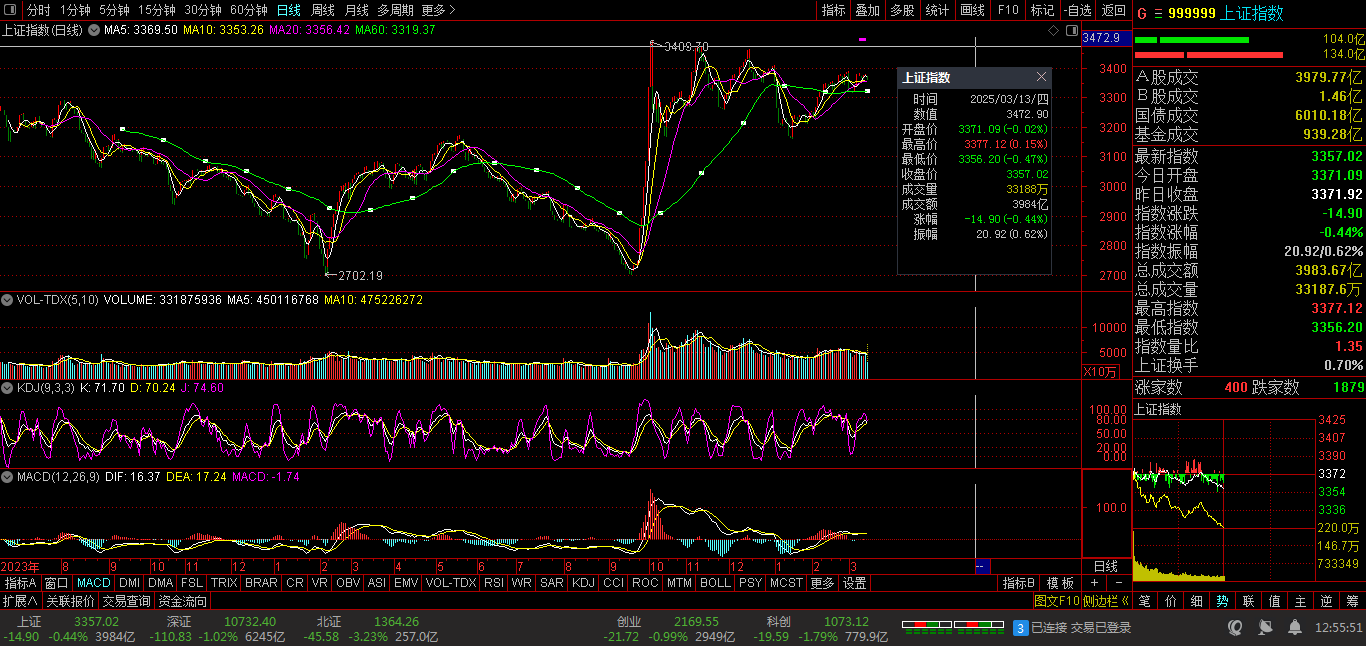
Task: Expand the KDJ indicator dropdown circle
Action: [x=7, y=387]
